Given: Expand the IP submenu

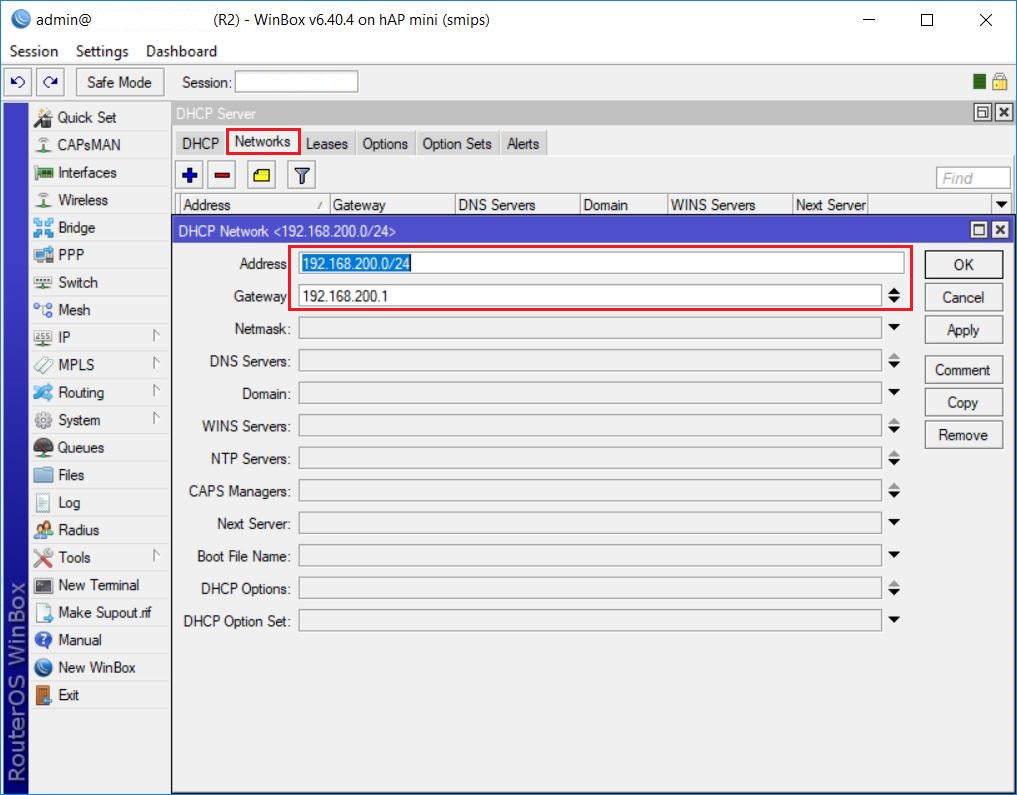Looking at the screenshot, I should 156,336.
